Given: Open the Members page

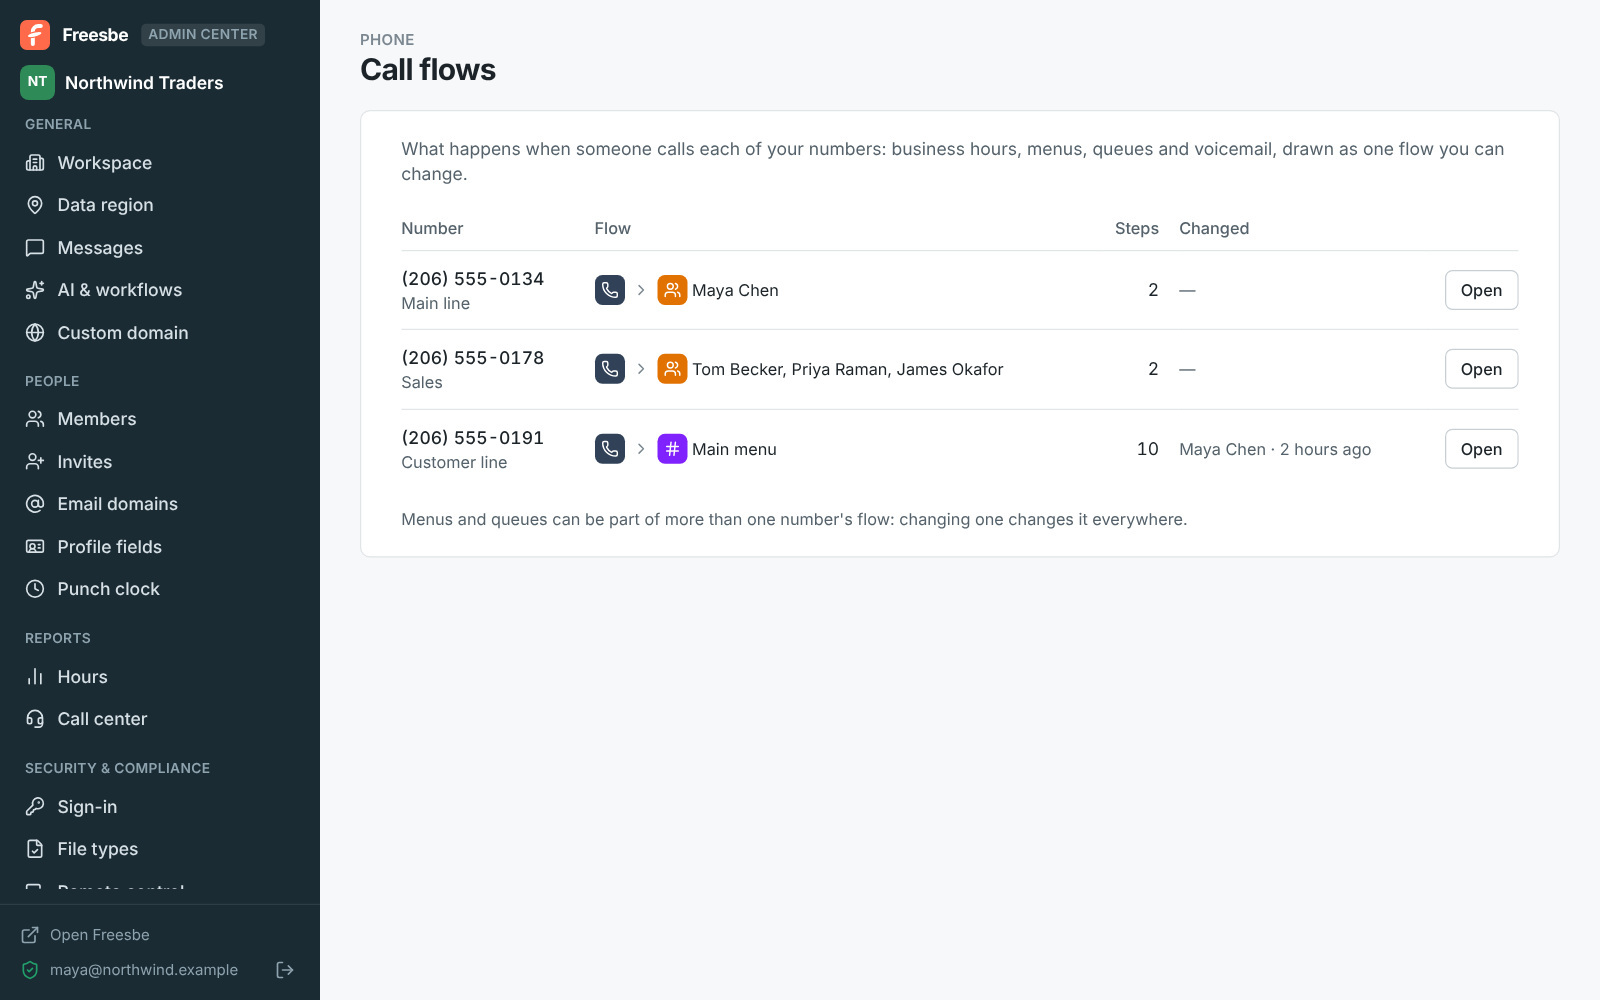Looking at the screenshot, I should coord(160,419).
